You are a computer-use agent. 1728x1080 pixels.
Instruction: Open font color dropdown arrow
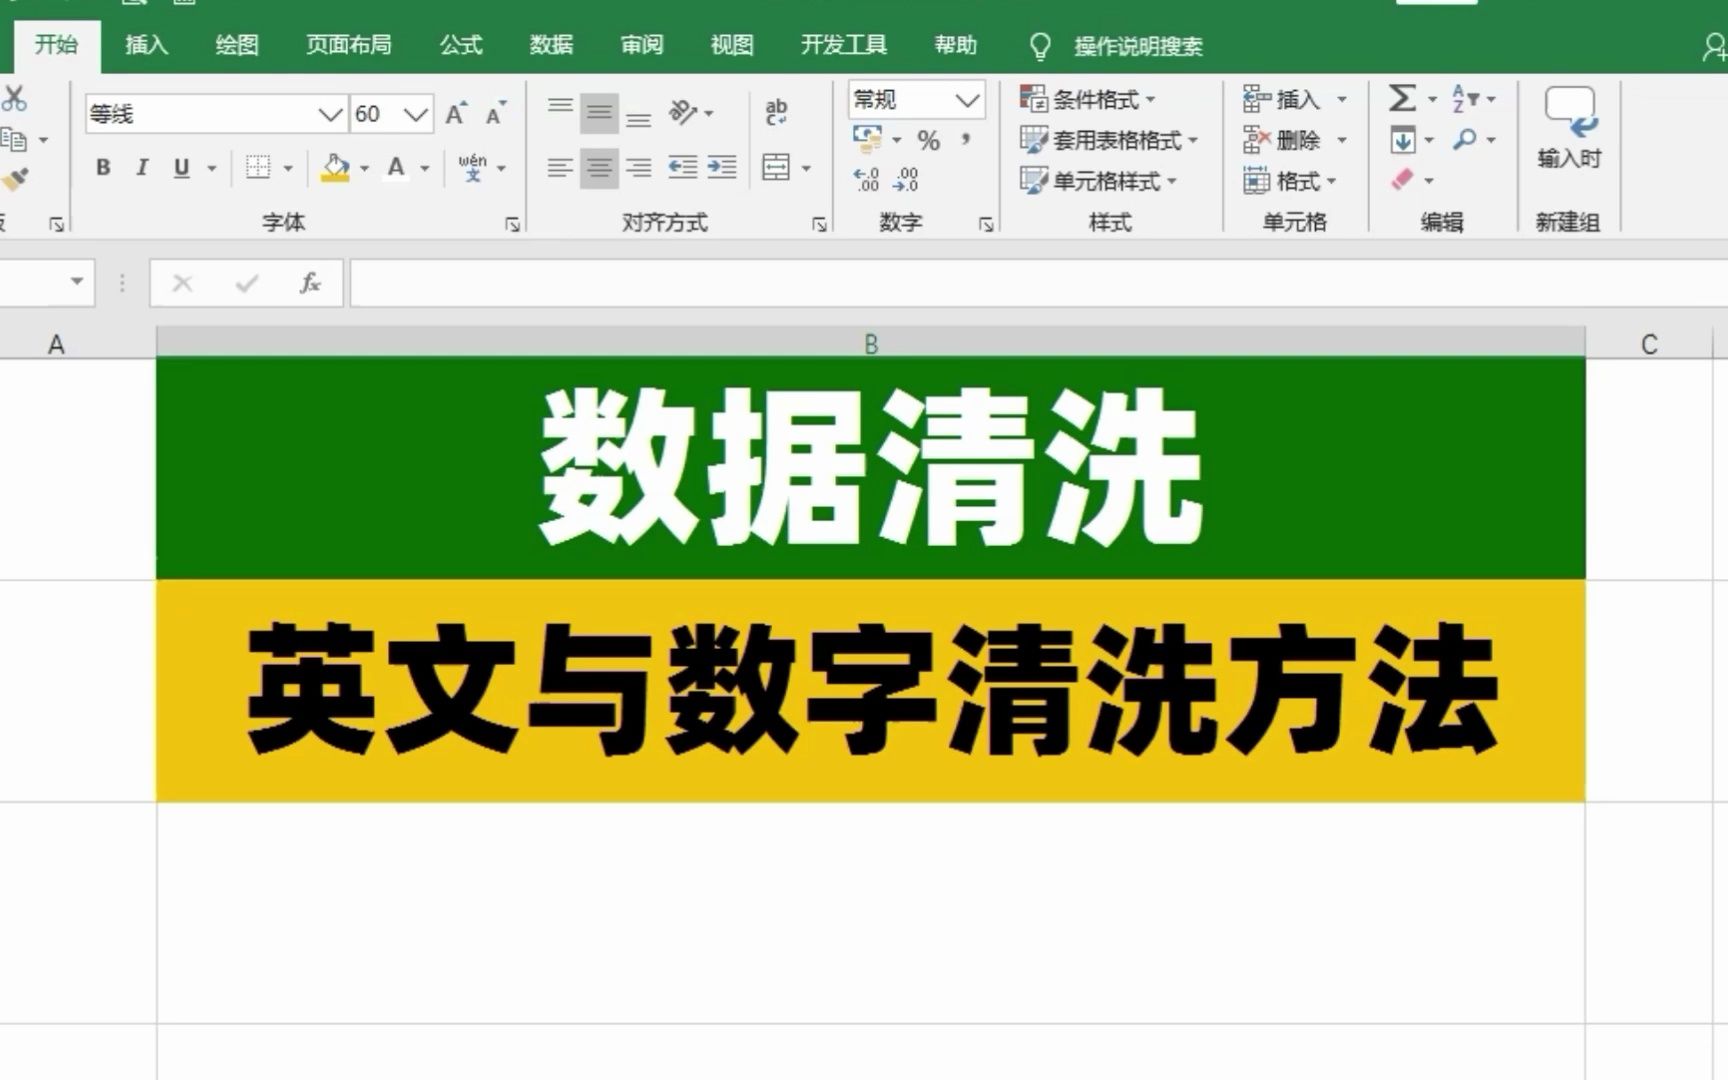click(x=425, y=168)
